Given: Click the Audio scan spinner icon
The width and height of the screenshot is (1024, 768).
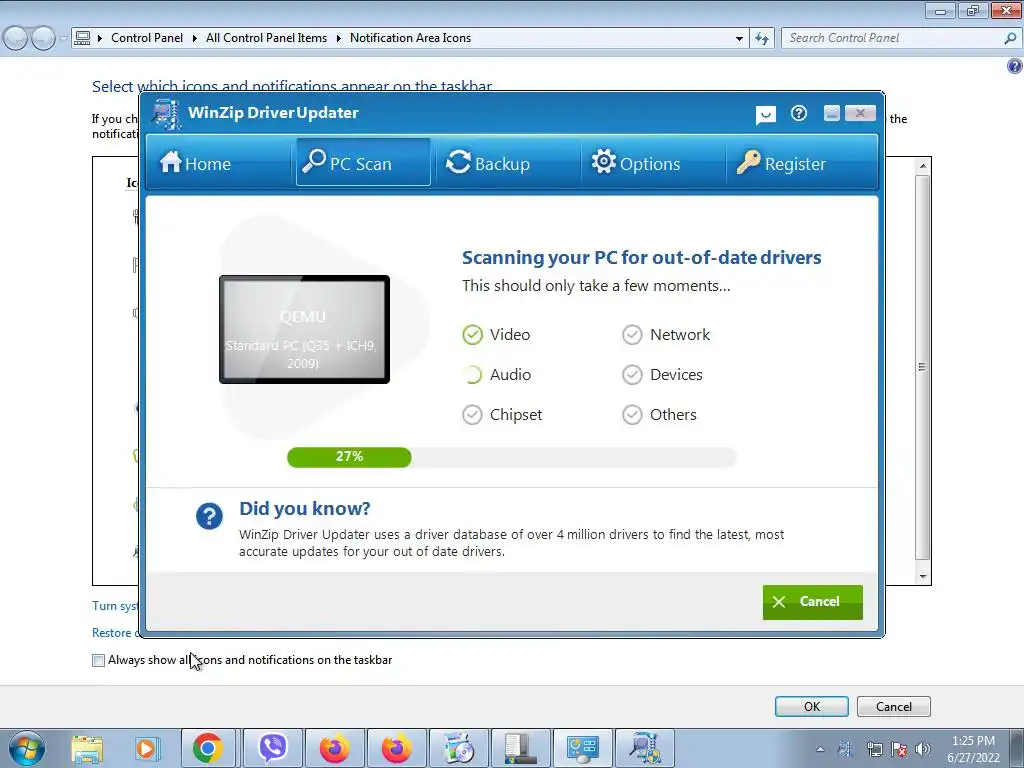Looking at the screenshot, I should coord(472,375).
